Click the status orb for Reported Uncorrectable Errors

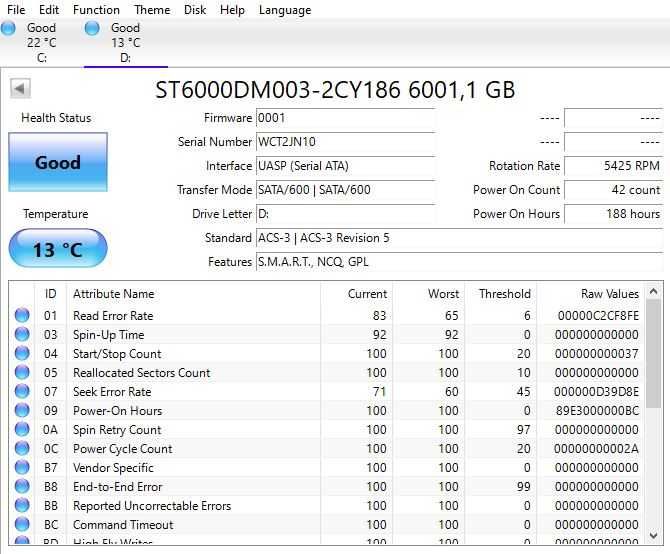coord(22,505)
